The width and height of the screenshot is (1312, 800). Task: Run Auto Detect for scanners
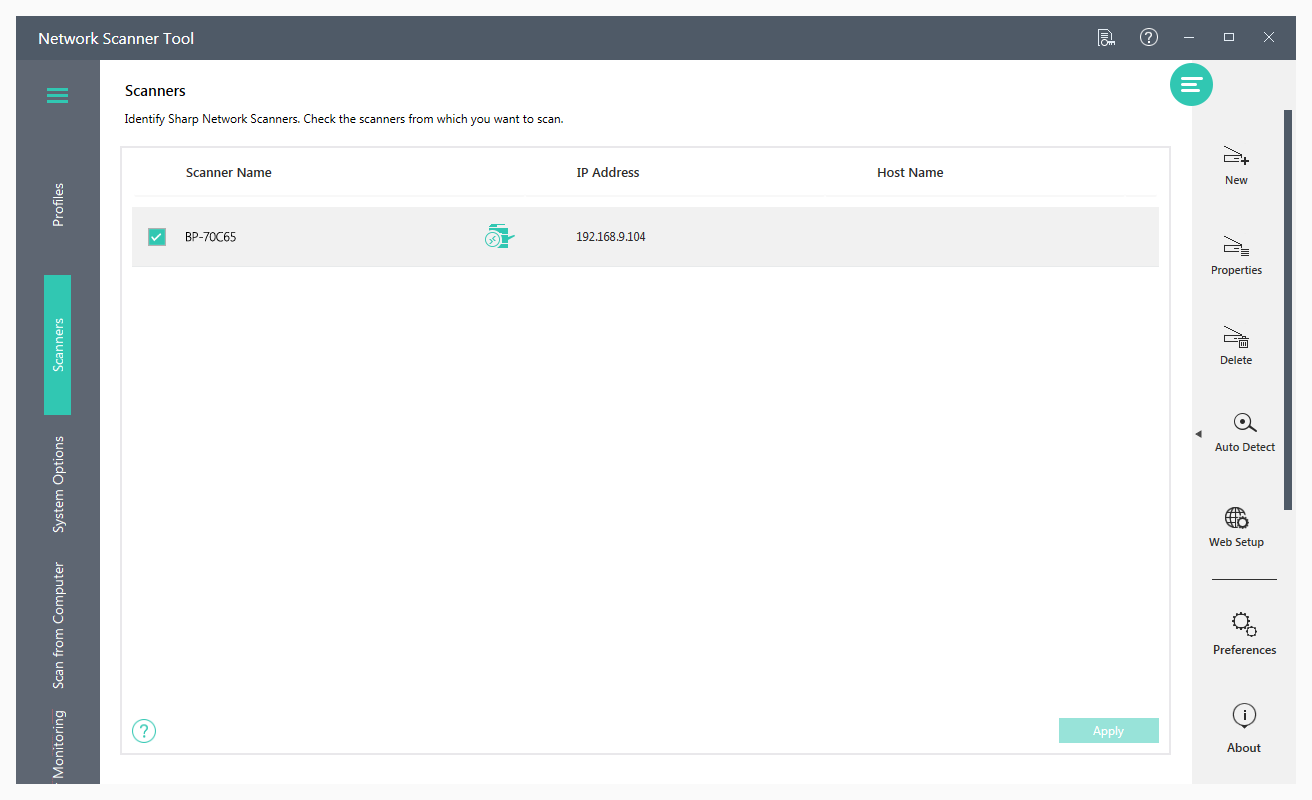(1245, 433)
